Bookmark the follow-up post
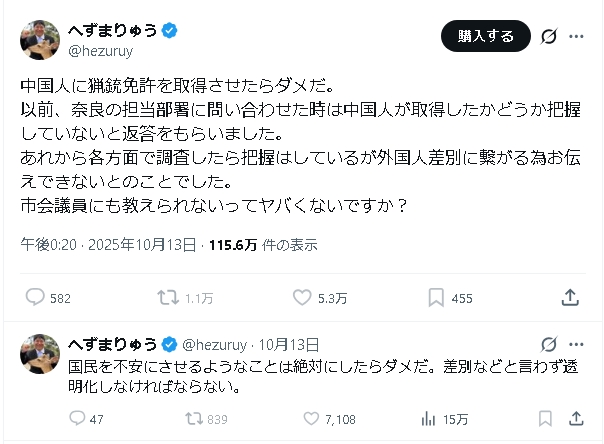This screenshot has height=444, width=604. pos(545,419)
